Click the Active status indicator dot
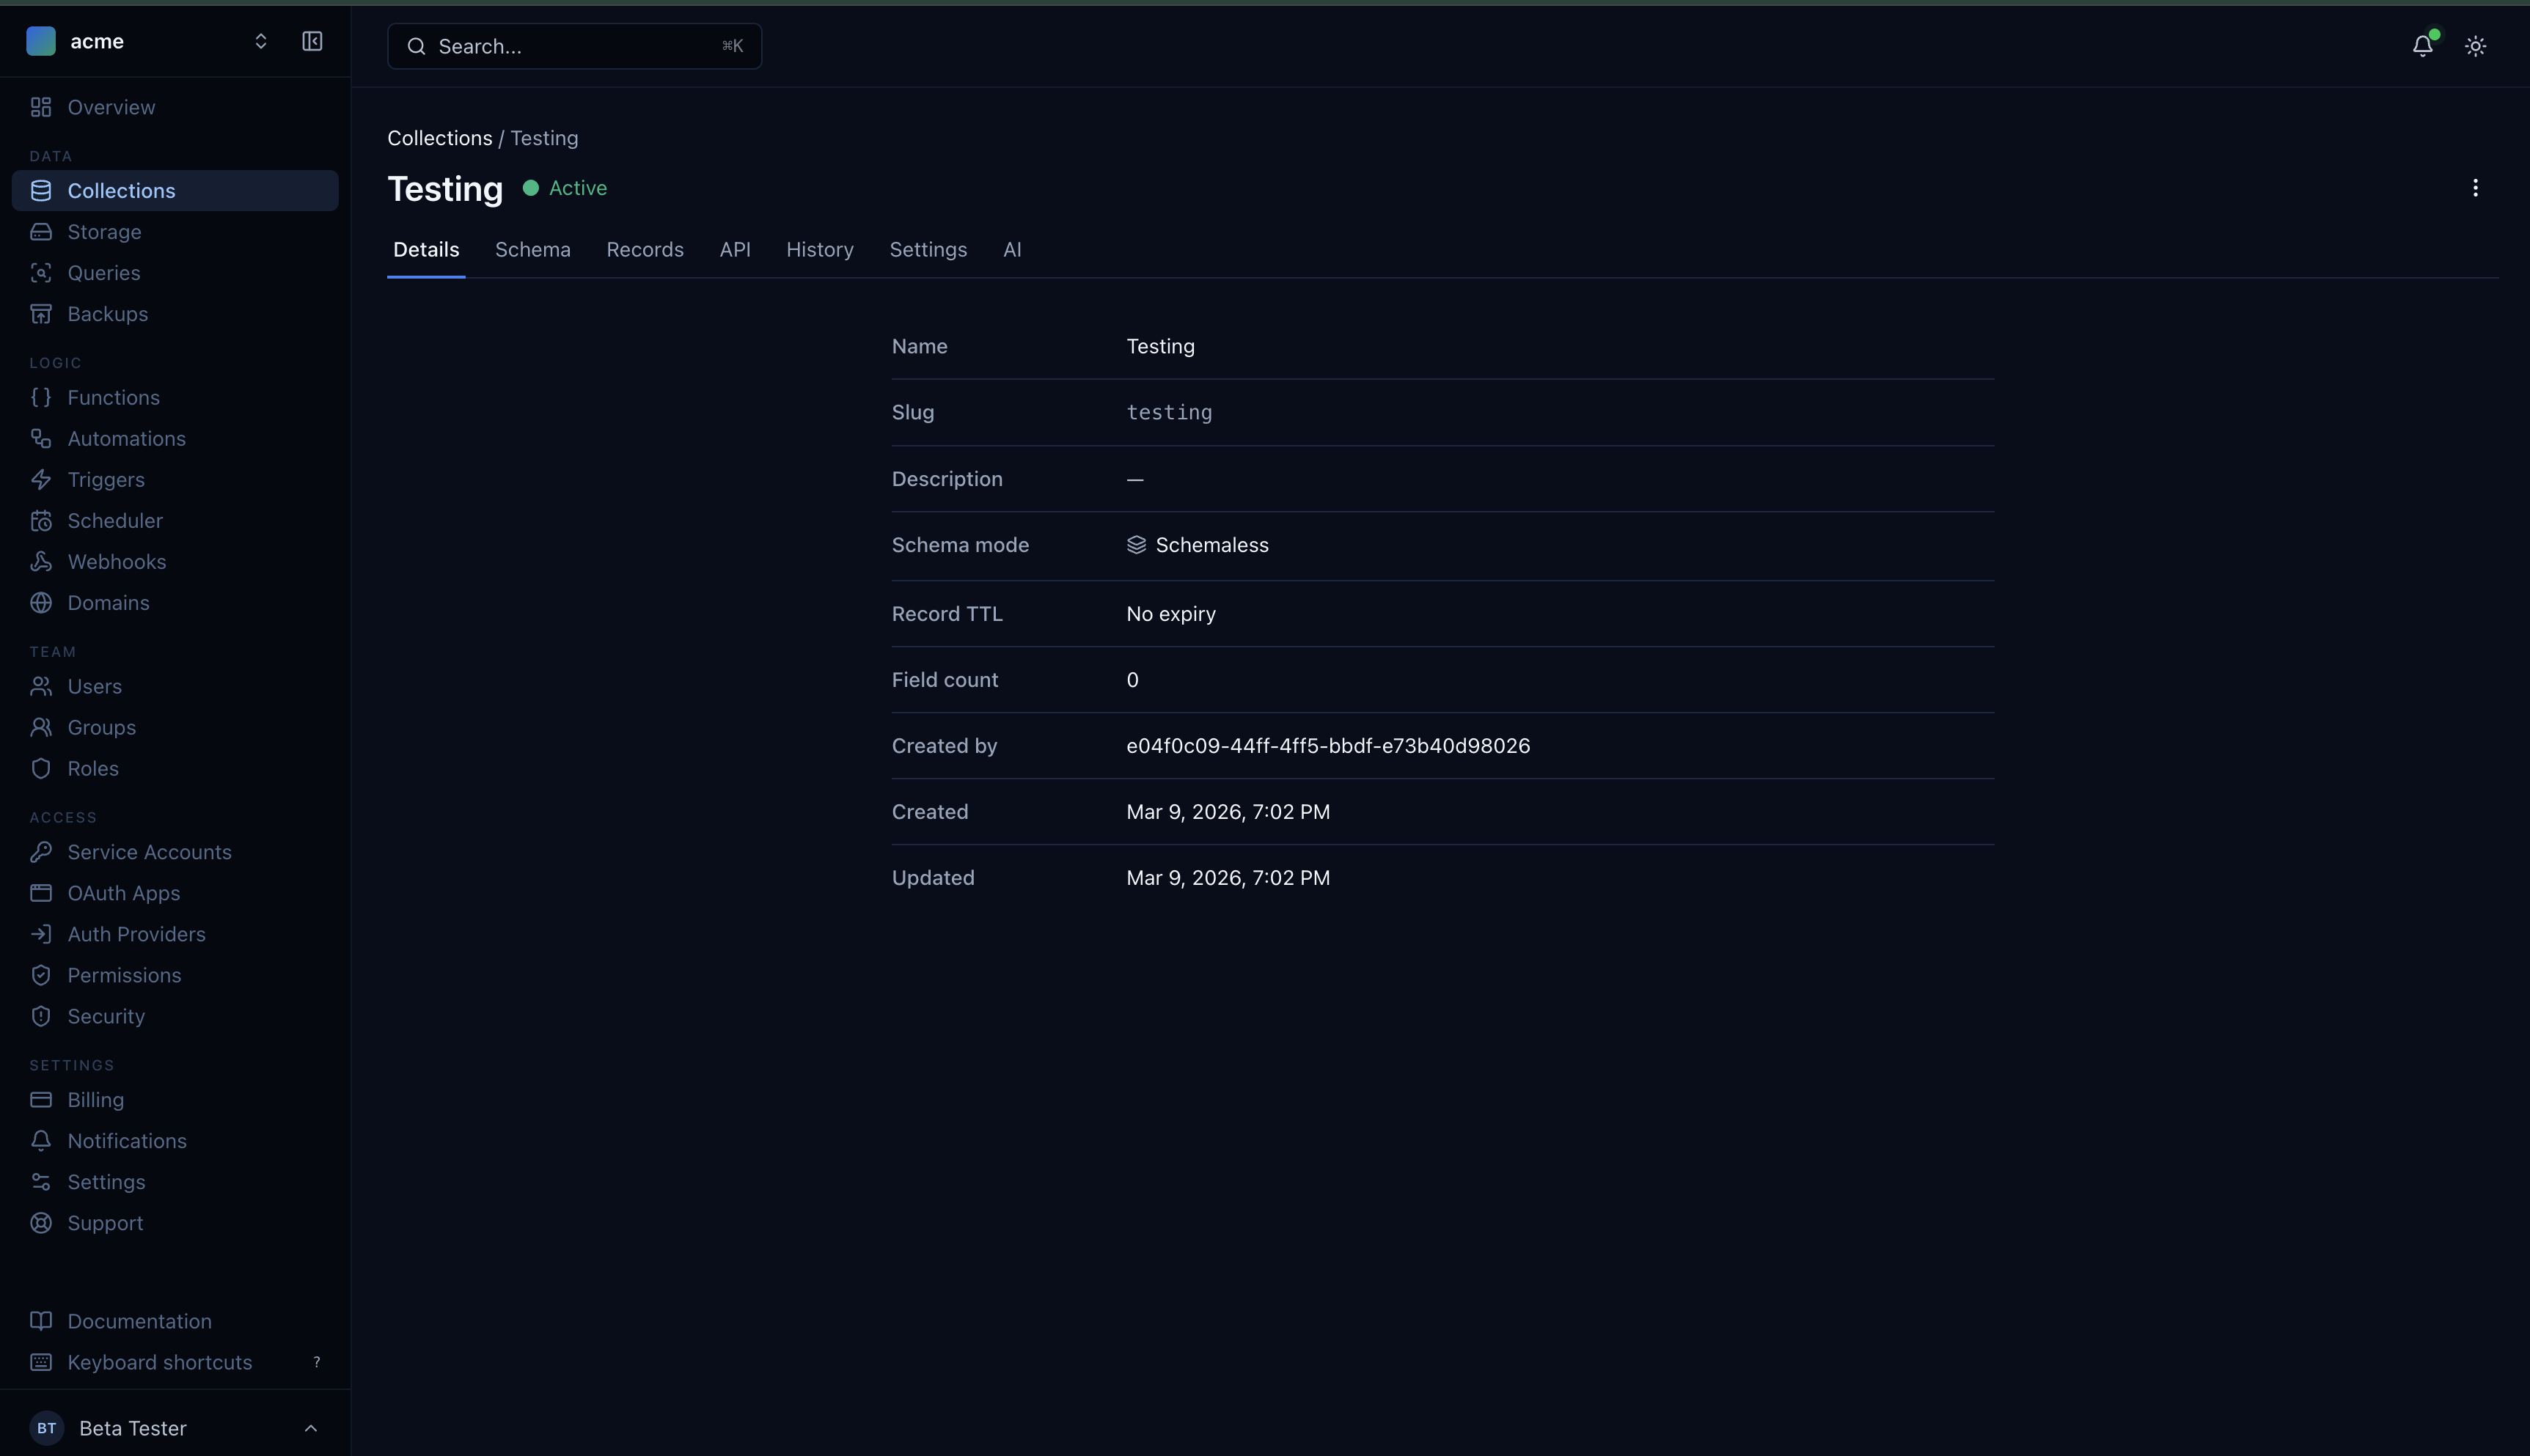 pos(531,188)
